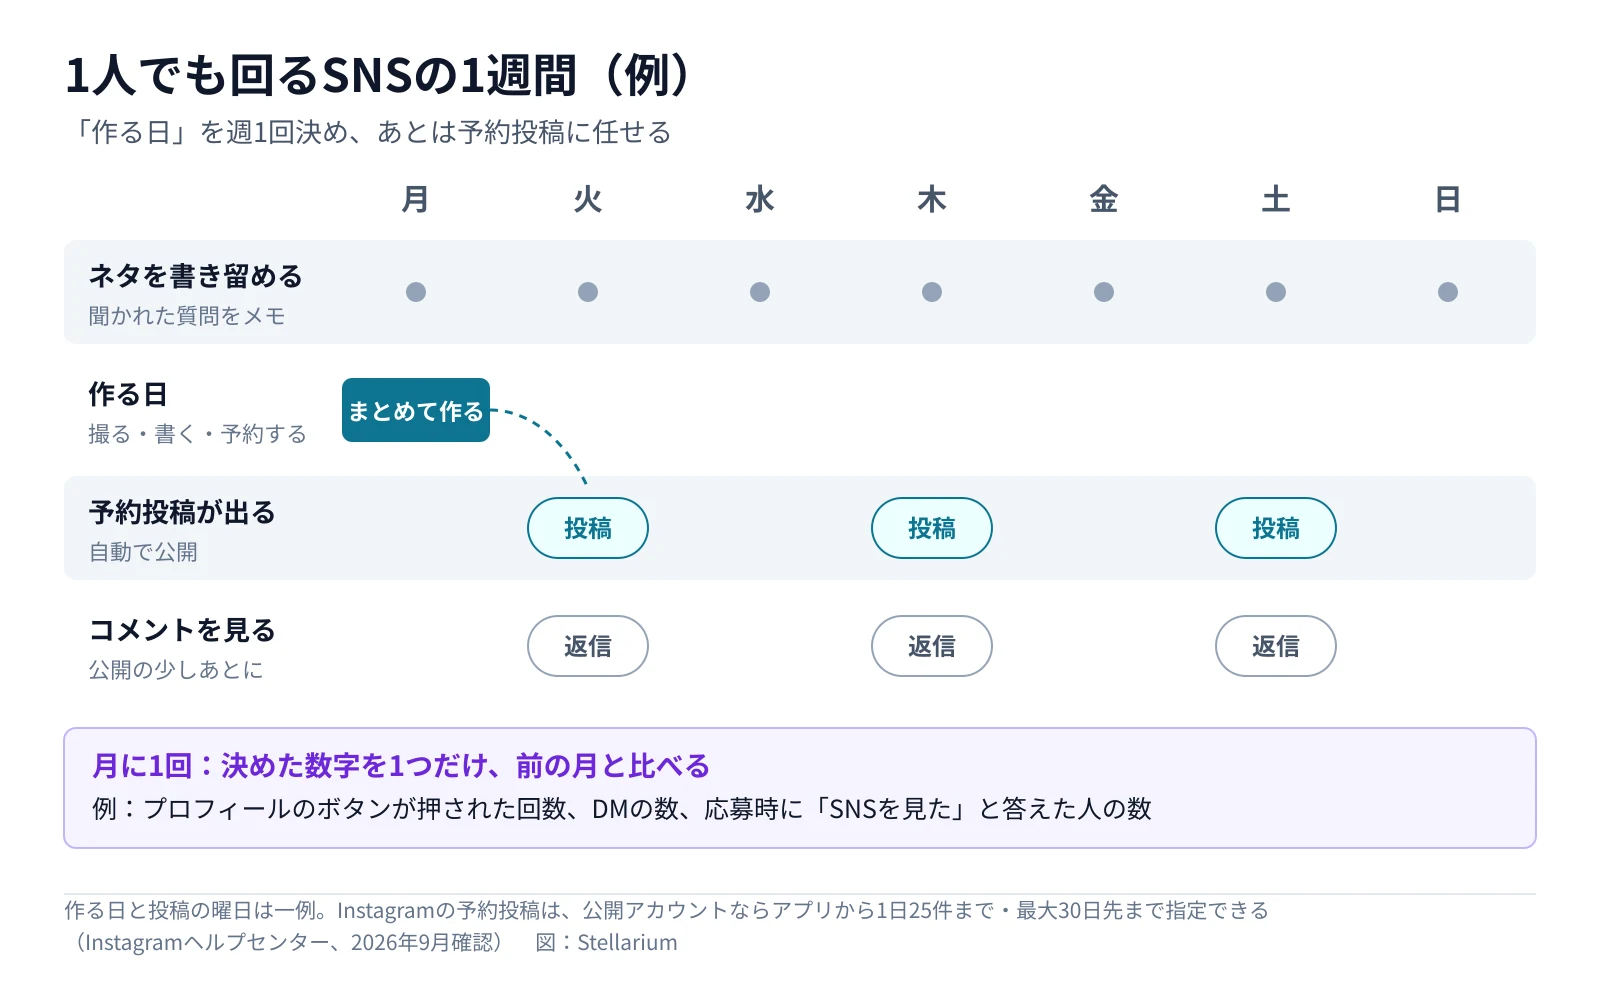Click the row label コメントを見る
This screenshot has height=988, width=1600.
pos(182,630)
